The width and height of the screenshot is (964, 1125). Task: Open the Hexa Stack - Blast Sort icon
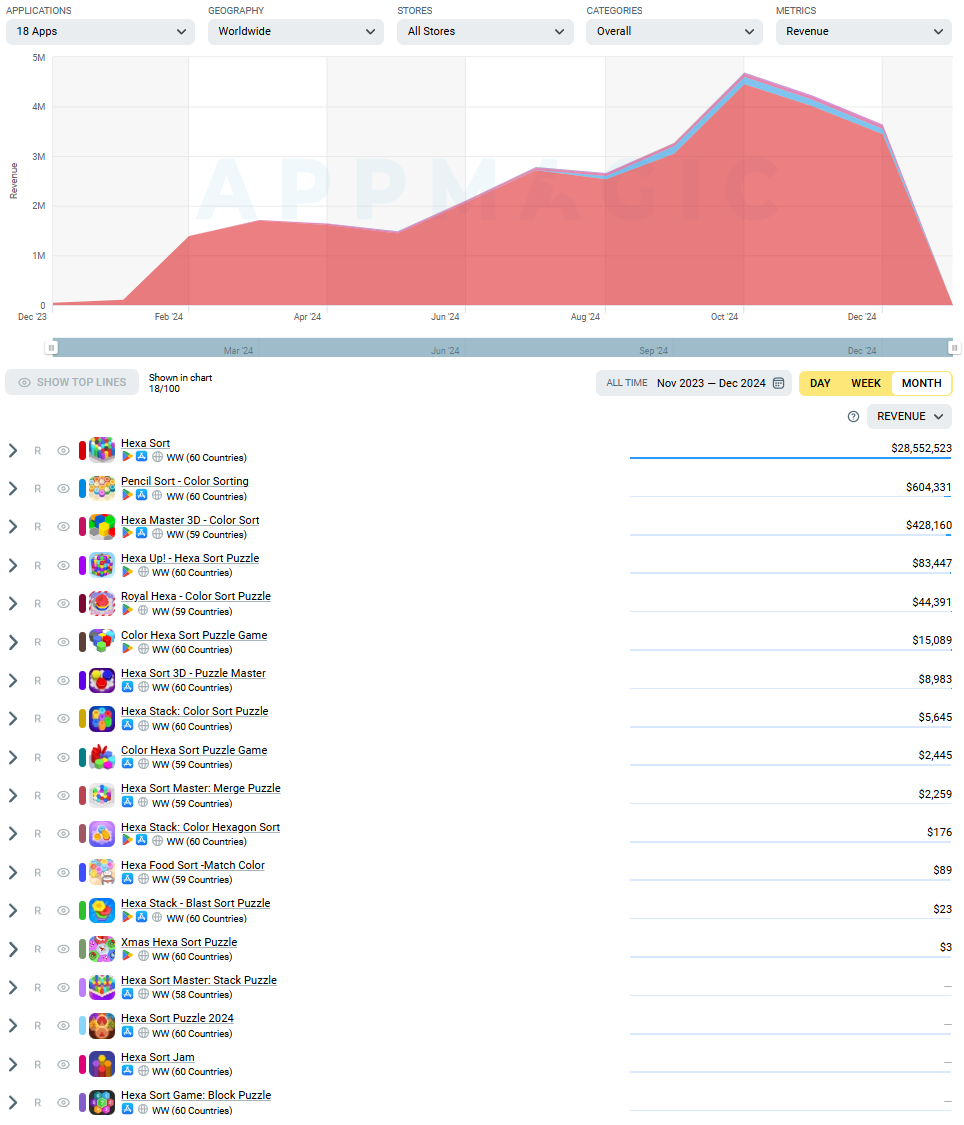(x=102, y=910)
